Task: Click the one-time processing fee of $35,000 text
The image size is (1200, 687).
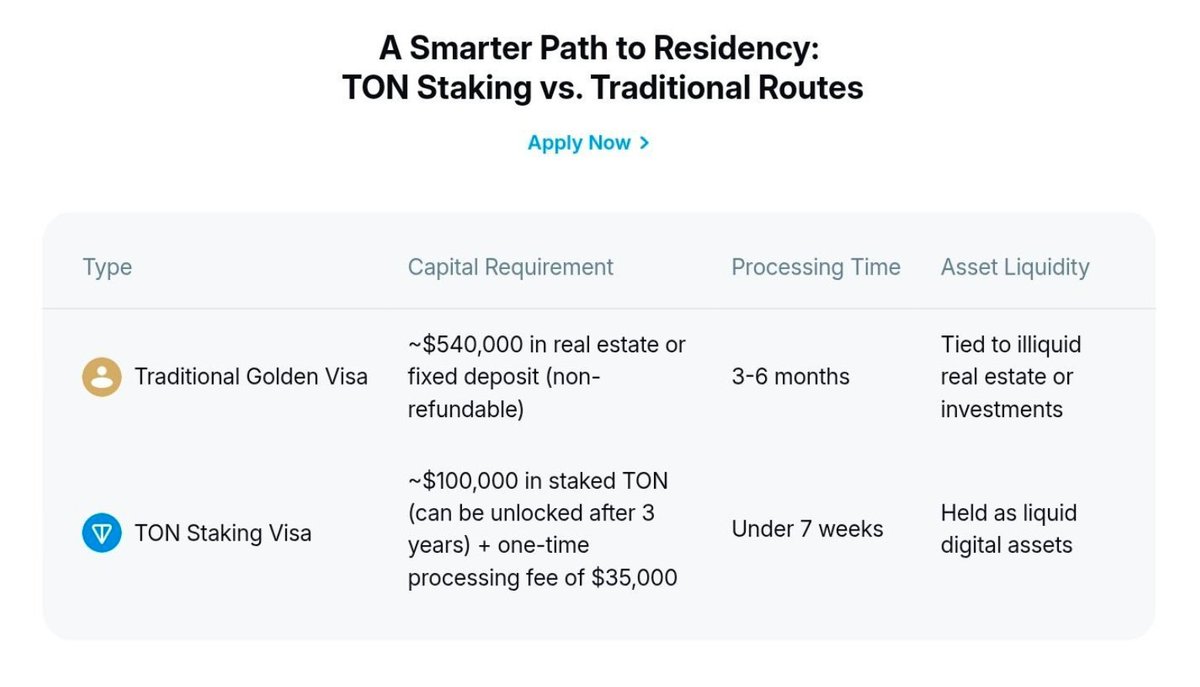Action: [542, 561]
